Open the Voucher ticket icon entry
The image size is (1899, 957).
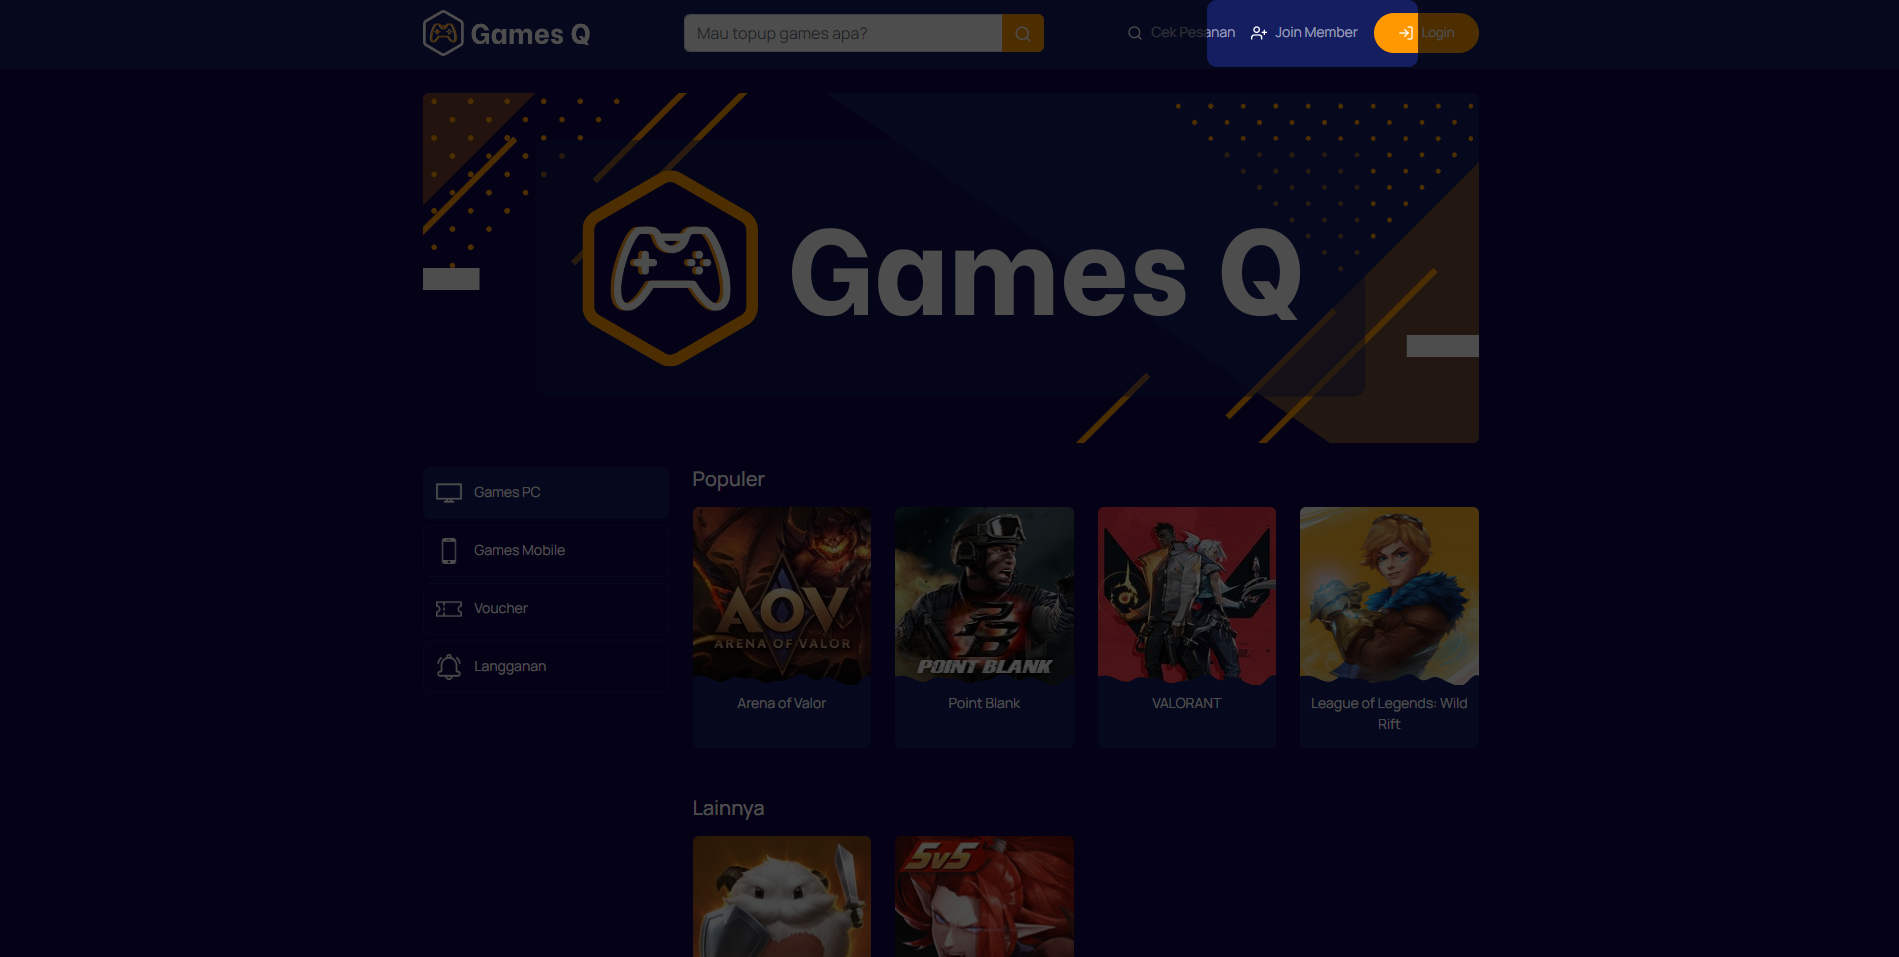tap(449, 609)
